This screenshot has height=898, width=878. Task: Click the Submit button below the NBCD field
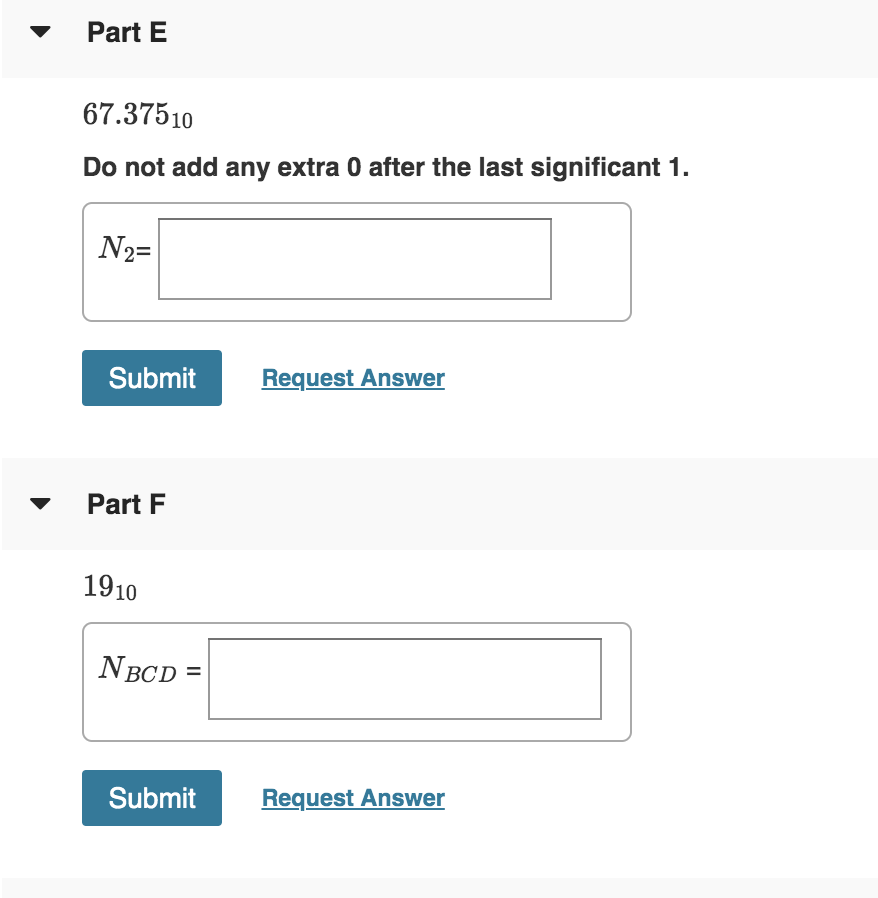pyautogui.click(x=151, y=798)
